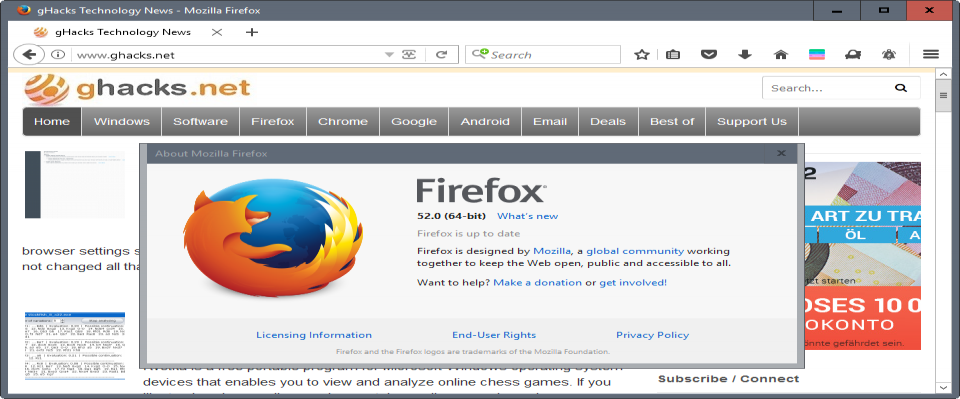Bookmark this page with the star icon
This screenshot has height=399, width=960.
[641, 54]
